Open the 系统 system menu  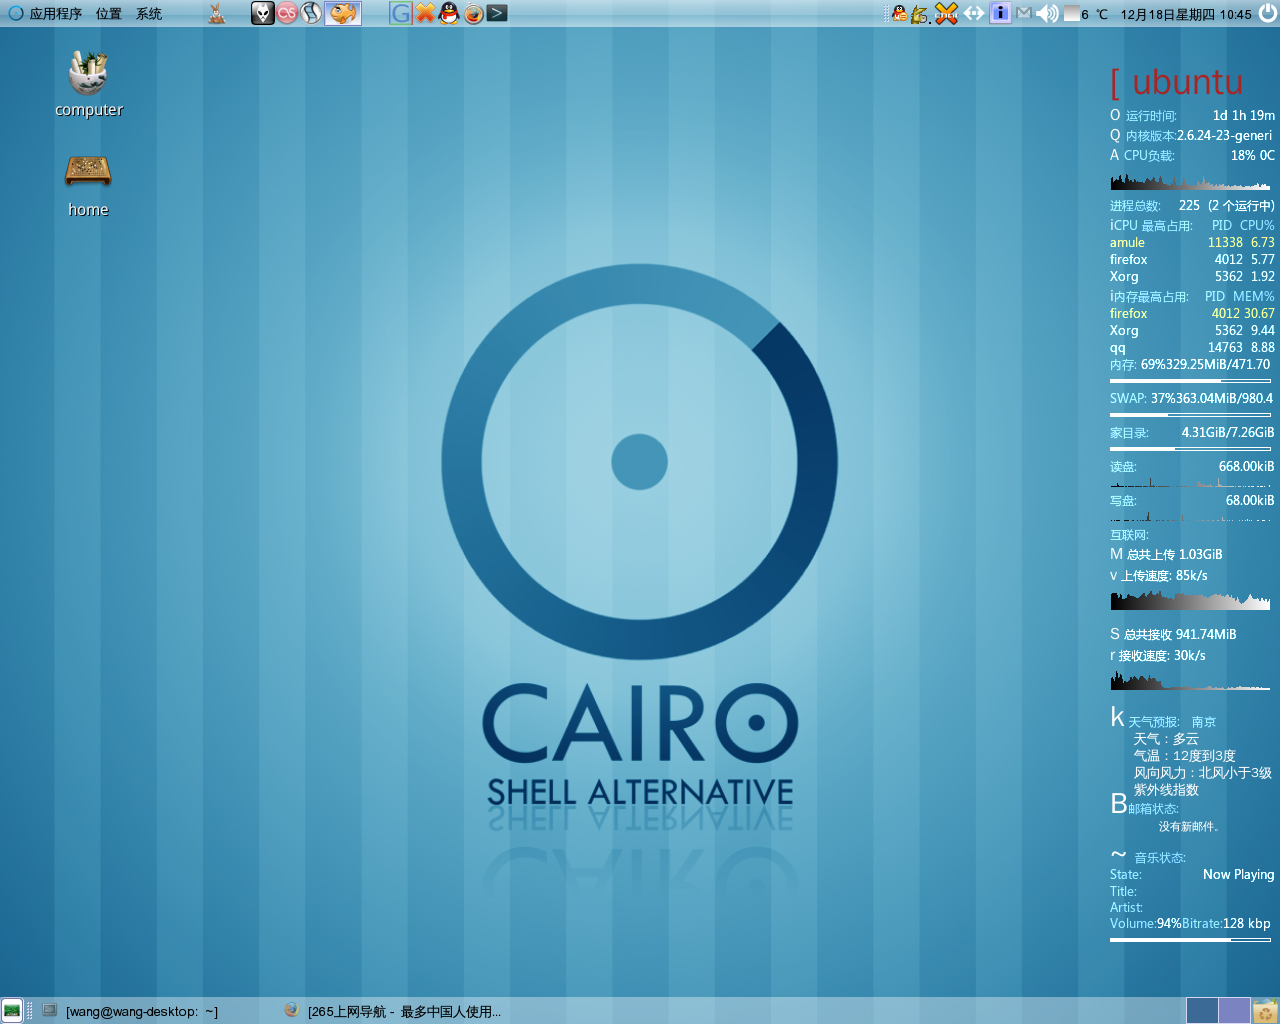coord(149,14)
